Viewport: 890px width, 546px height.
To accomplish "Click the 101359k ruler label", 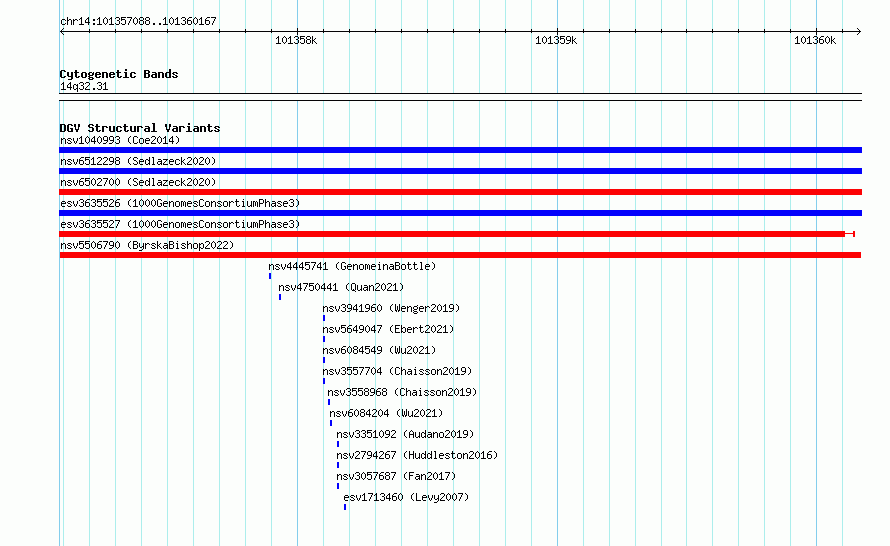I will tap(556, 40).
